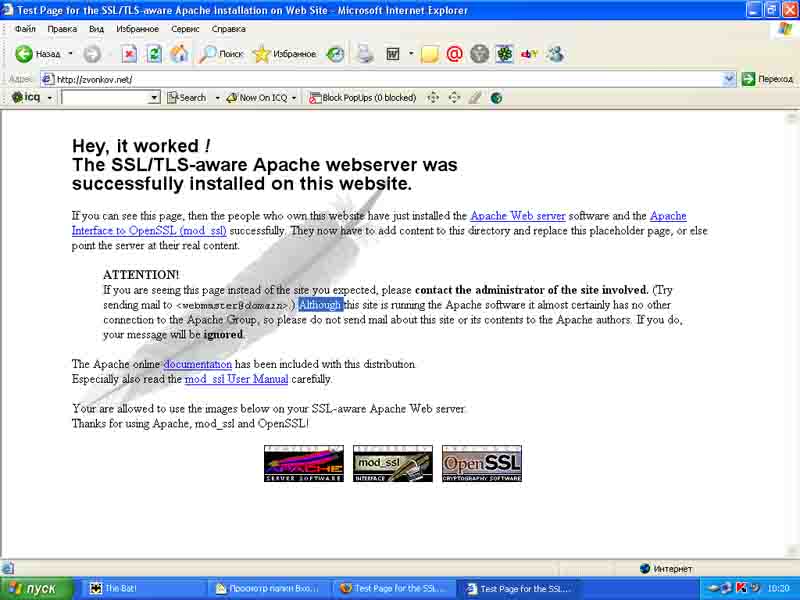
Task: Expand the ICQ logo menu dropdown arrow
Action: (49, 97)
